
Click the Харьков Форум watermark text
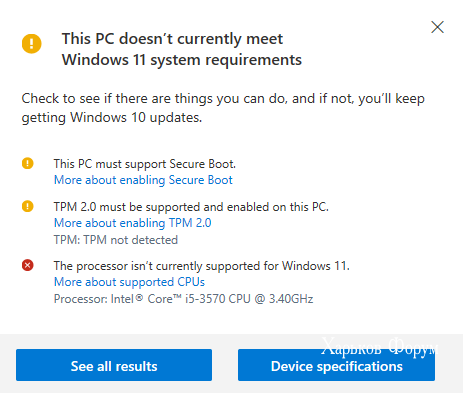(379, 347)
